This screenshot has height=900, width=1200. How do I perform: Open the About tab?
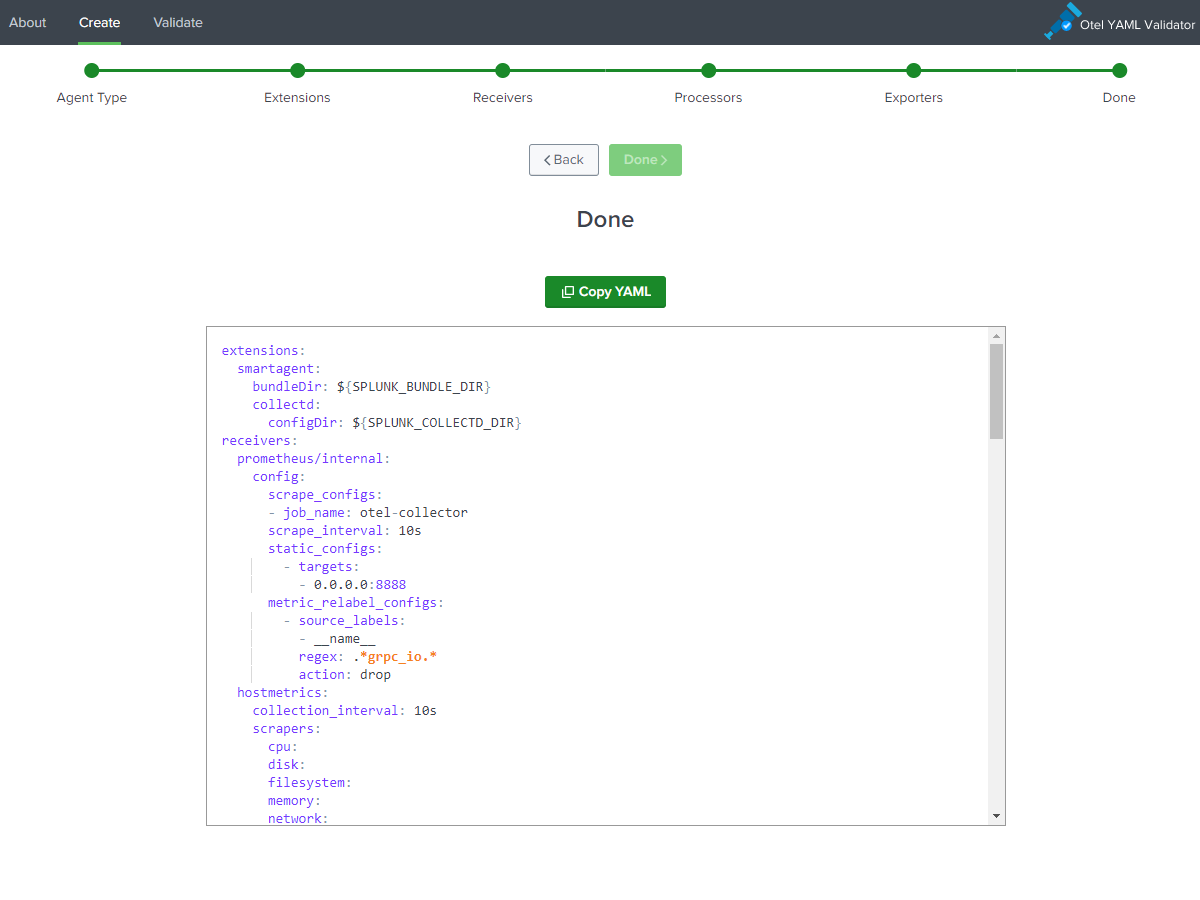click(28, 22)
